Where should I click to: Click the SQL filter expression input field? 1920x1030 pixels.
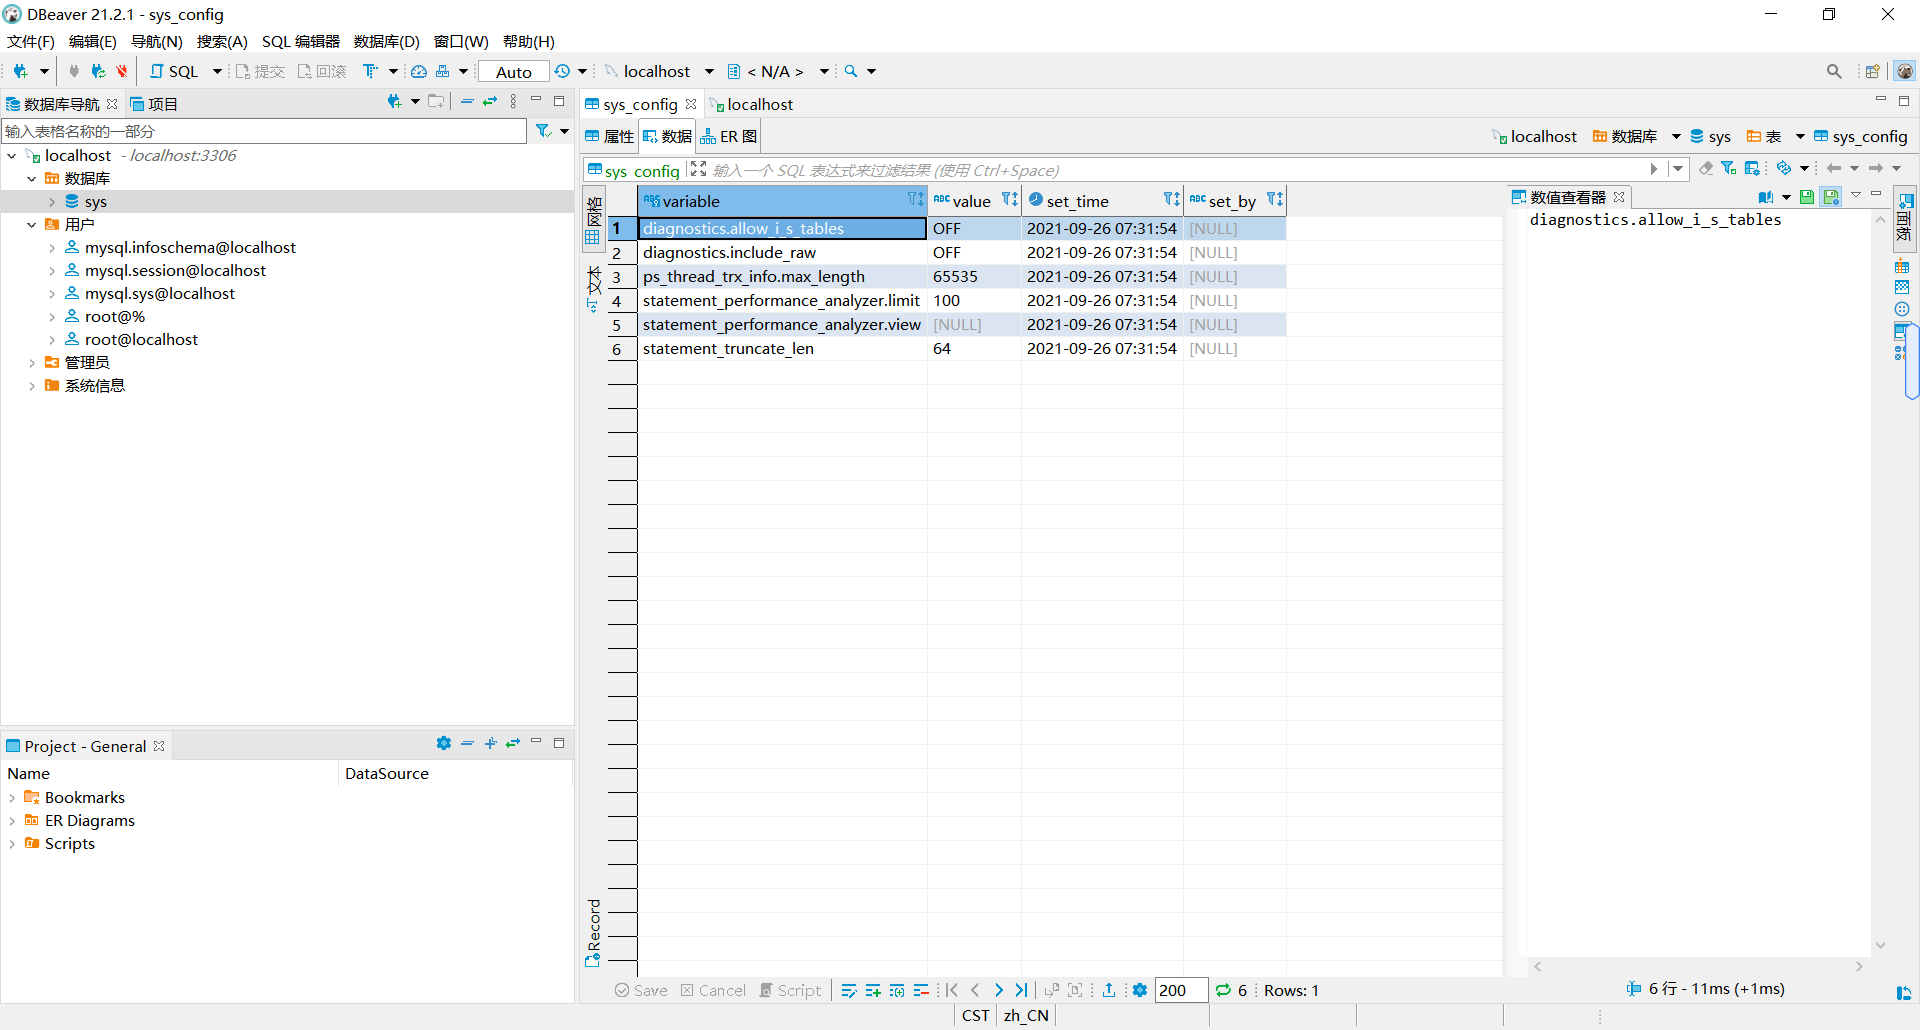(1176, 170)
